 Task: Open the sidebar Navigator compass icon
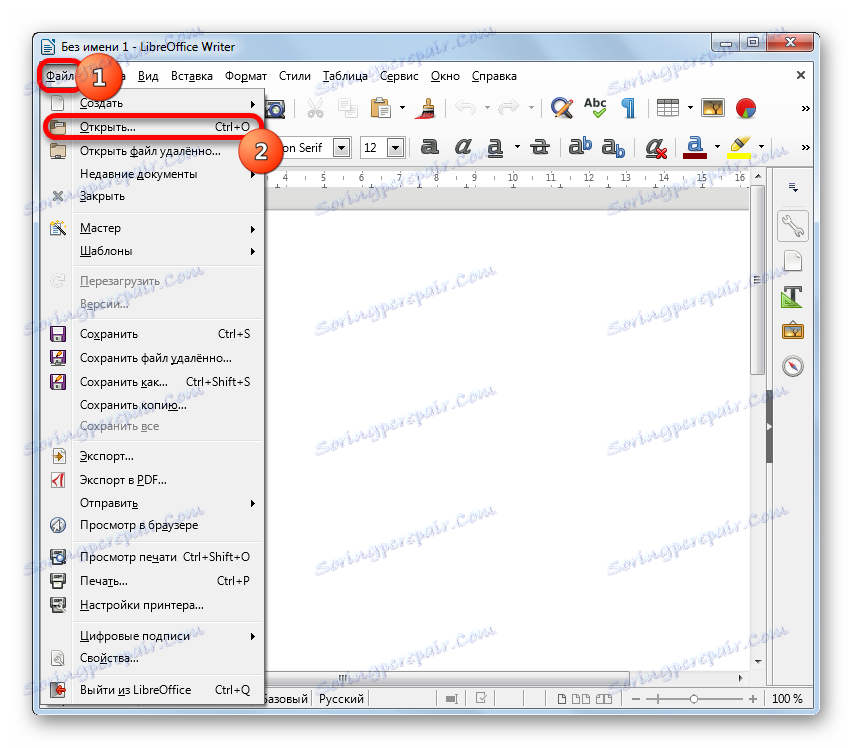(793, 366)
